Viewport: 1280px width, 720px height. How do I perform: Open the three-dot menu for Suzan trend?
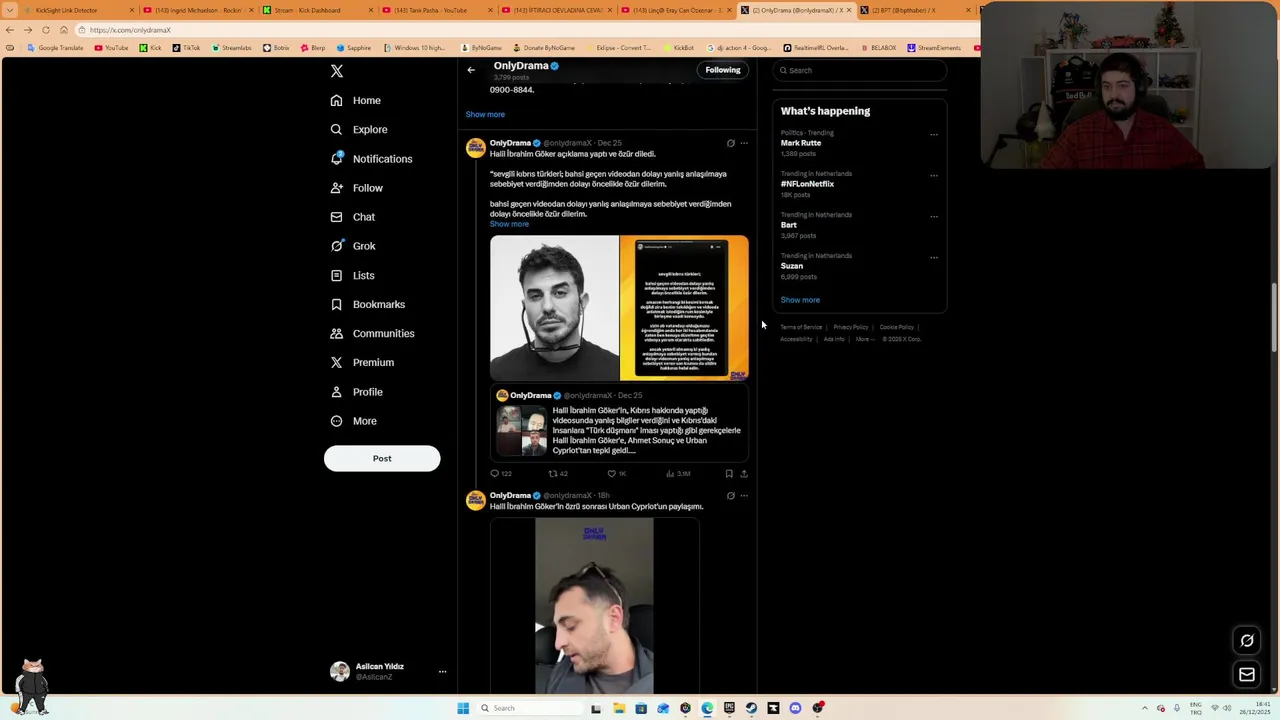[x=934, y=257]
